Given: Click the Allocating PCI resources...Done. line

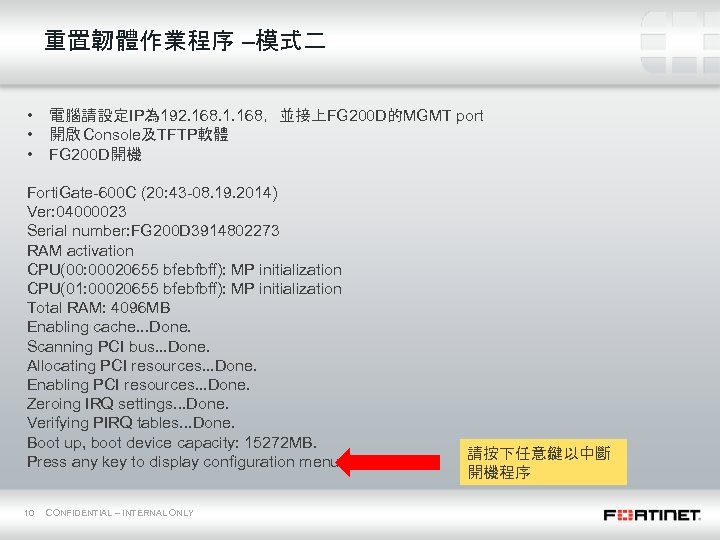Looking at the screenshot, I should coord(141,366).
